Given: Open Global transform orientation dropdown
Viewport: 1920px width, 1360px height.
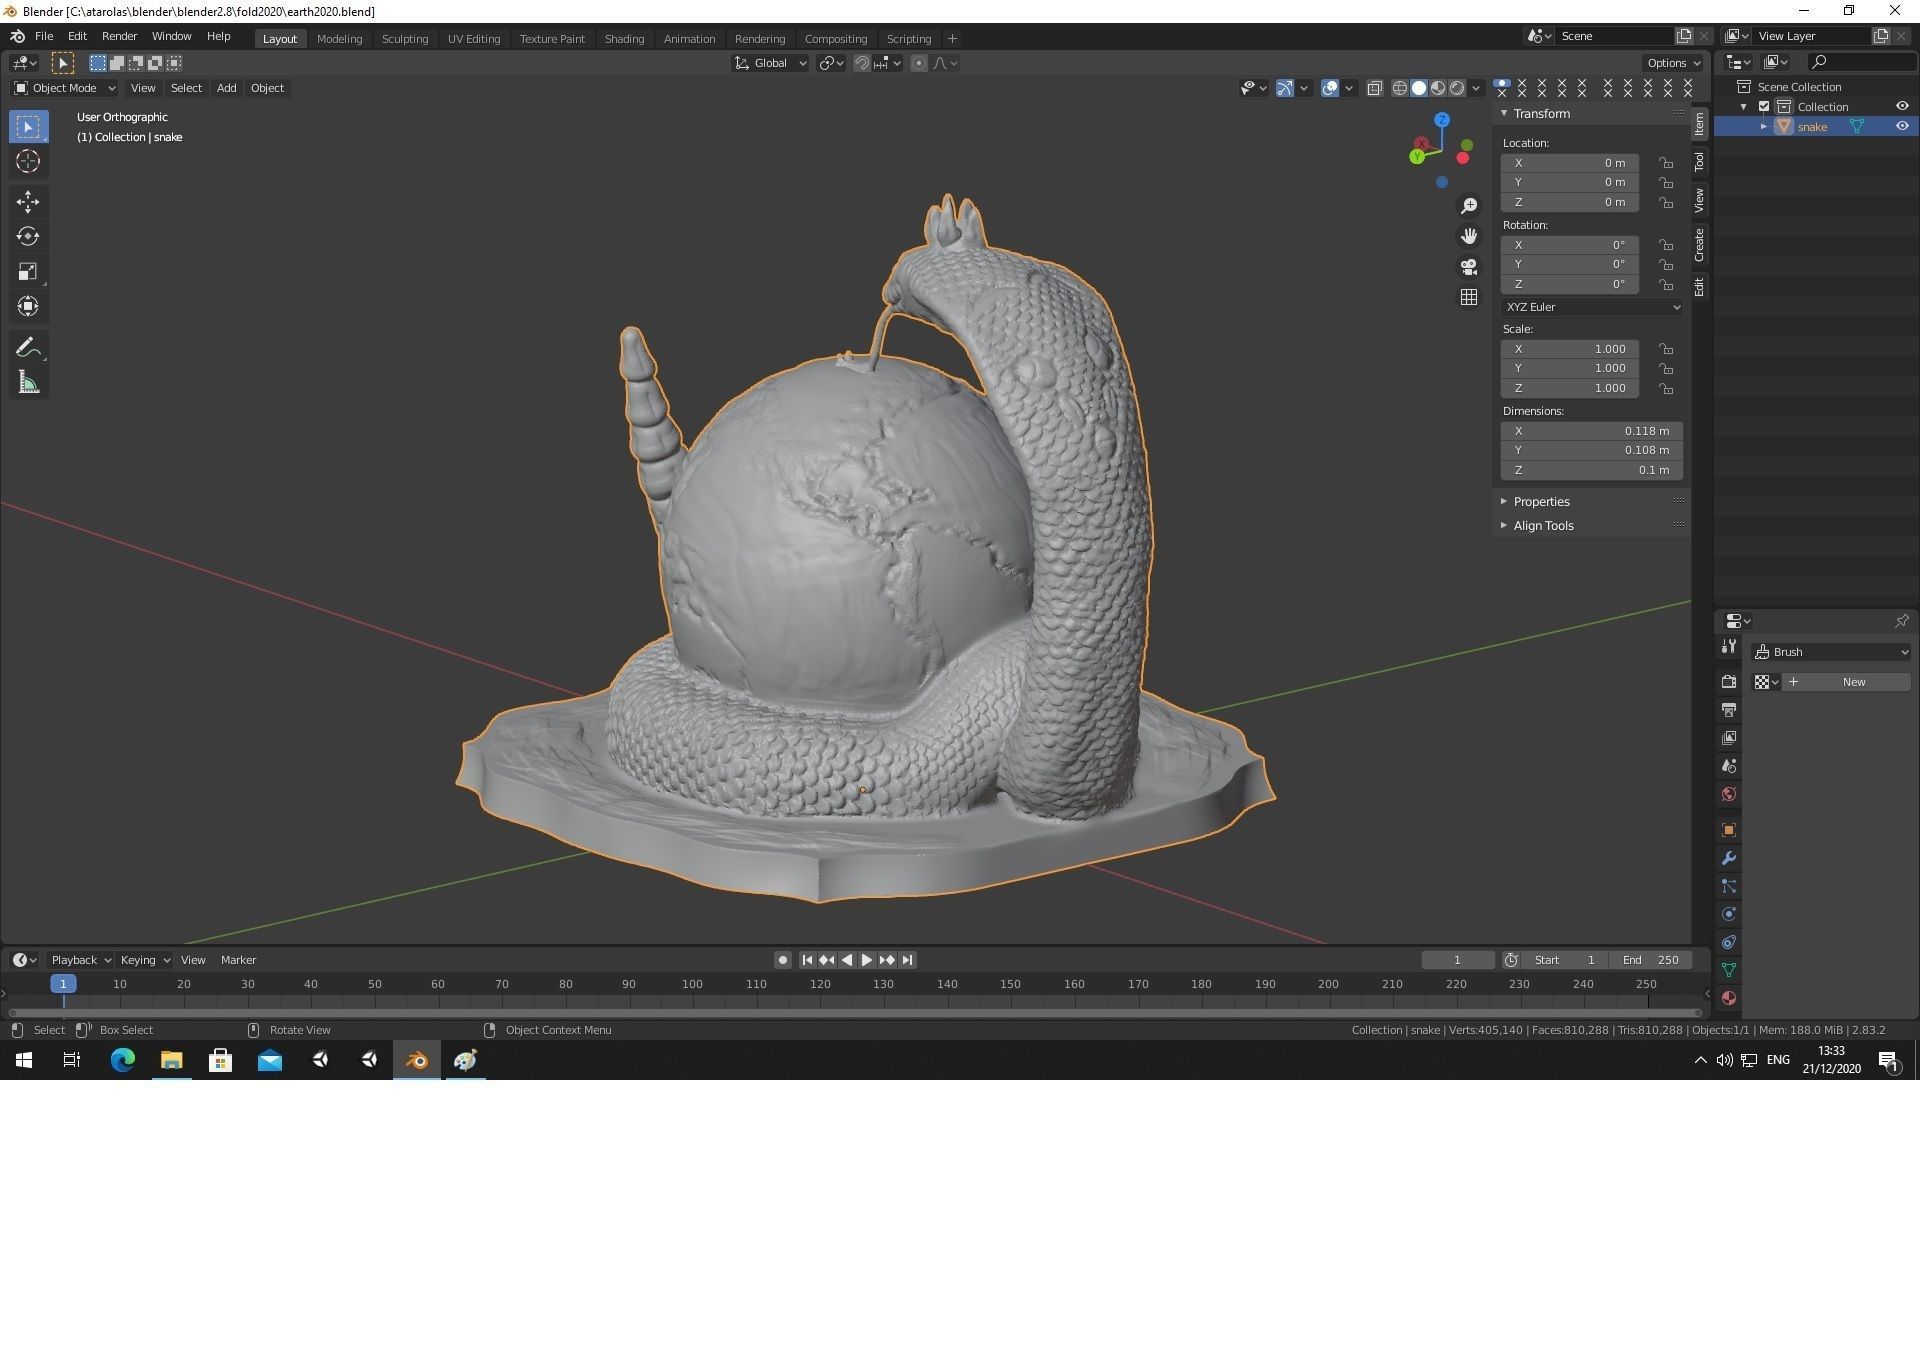Looking at the screenshot, I should pyautogui.click(x=770, y=63).
